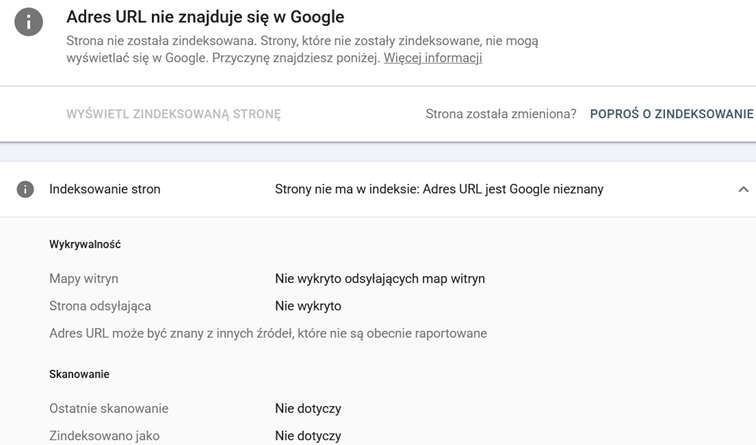Click Nie dotyczy value for Zindeksowano jako

click(308, 436)
